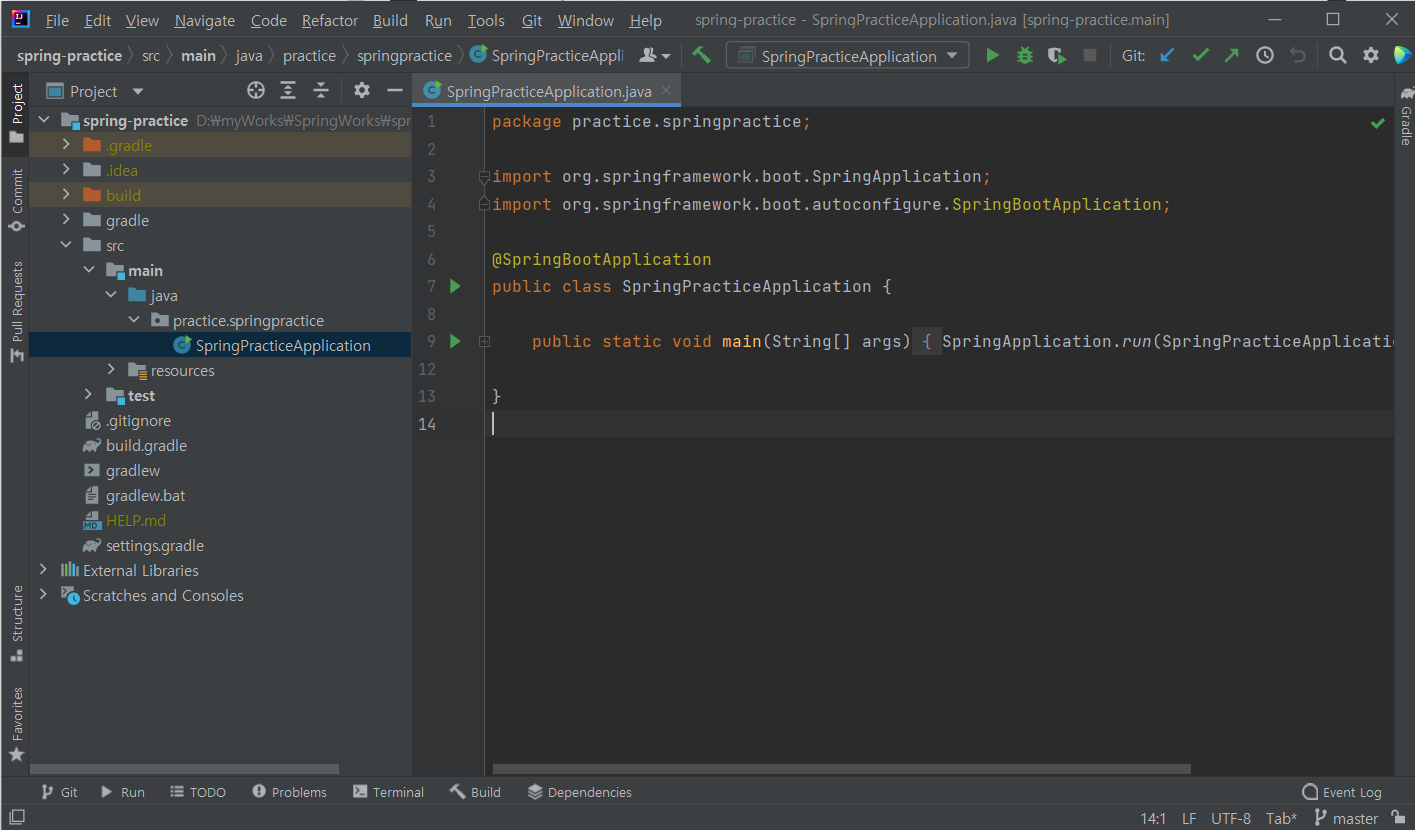The image size is (1415, 830).
Task: Open the Terminal tool window
Action: pyautogui.click(x=388, y=792)
